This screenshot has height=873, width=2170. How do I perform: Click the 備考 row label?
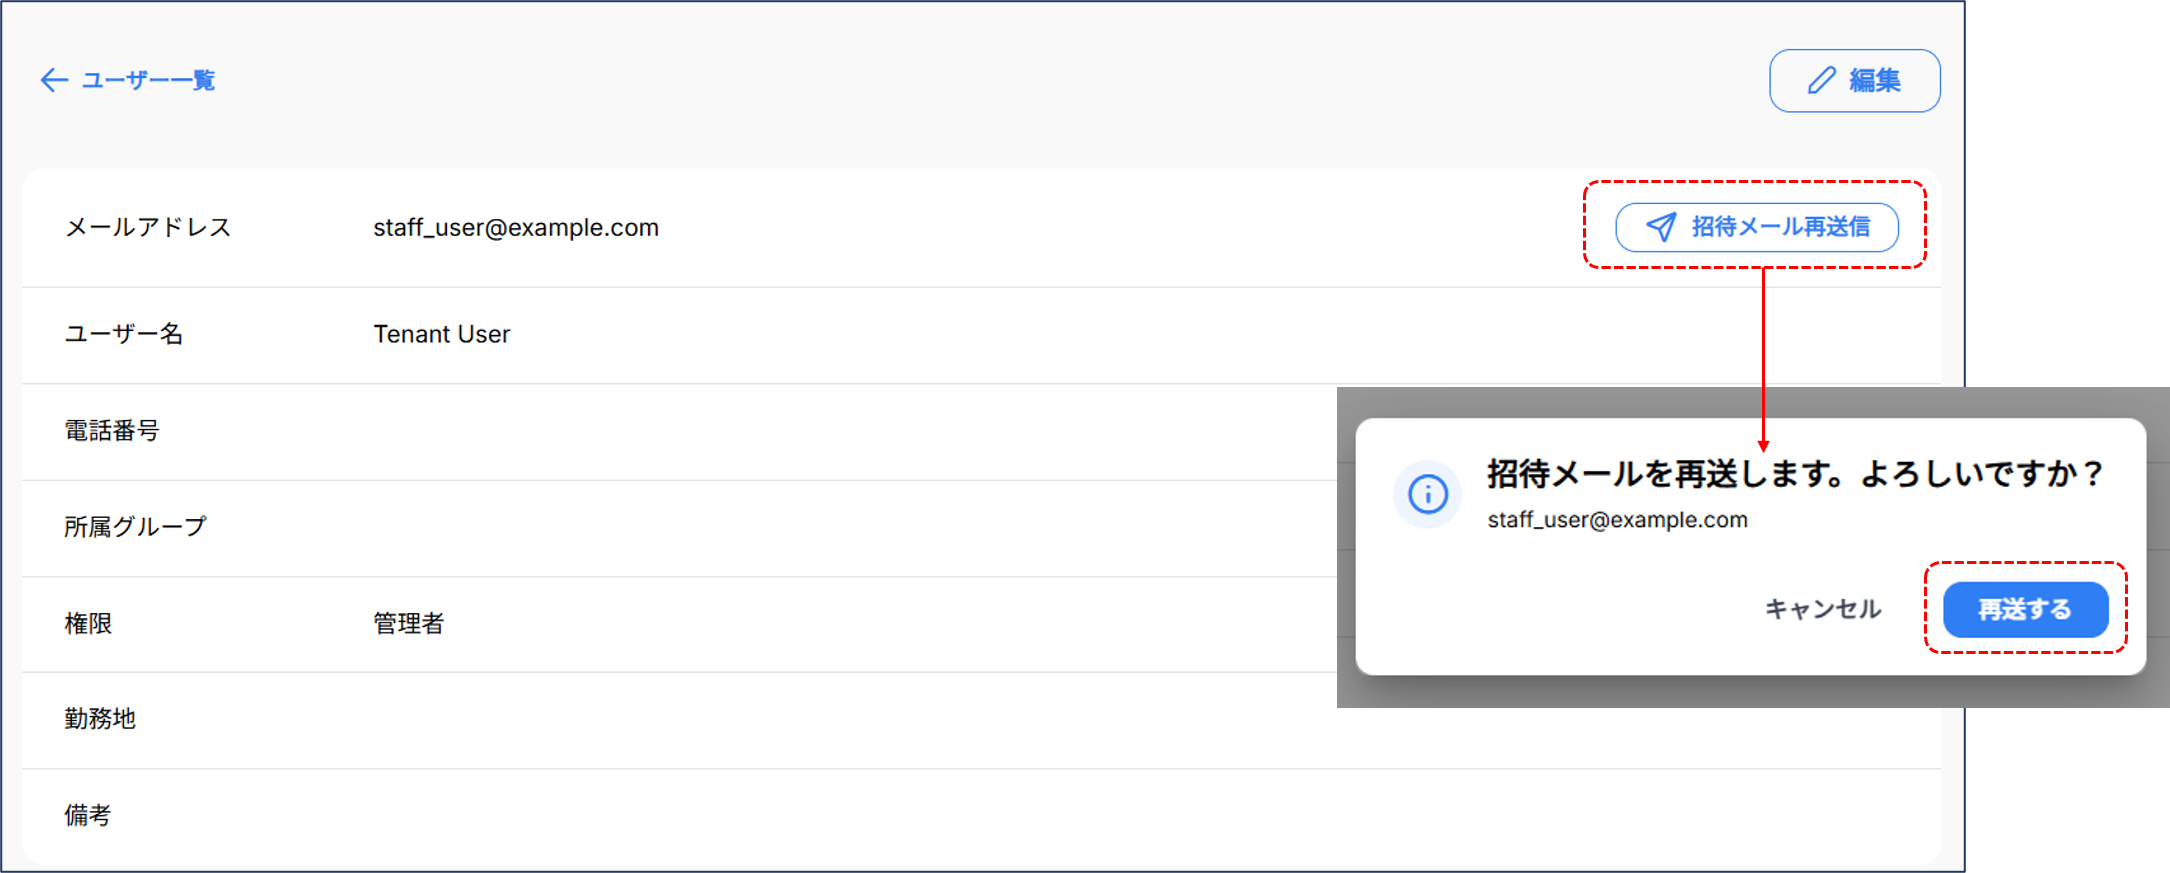[x=88, y=816]
